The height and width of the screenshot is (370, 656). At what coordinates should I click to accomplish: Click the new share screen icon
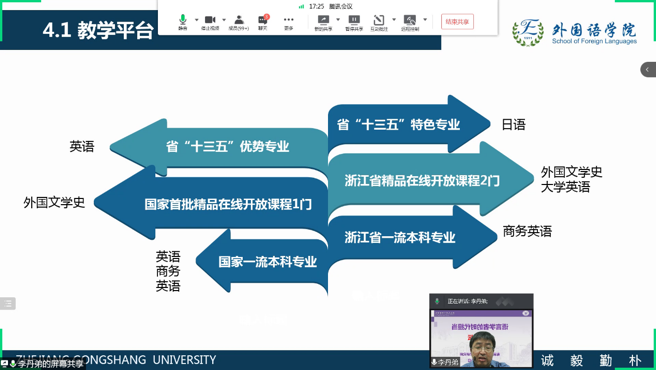pyautogui.click(x=323, y=22)
